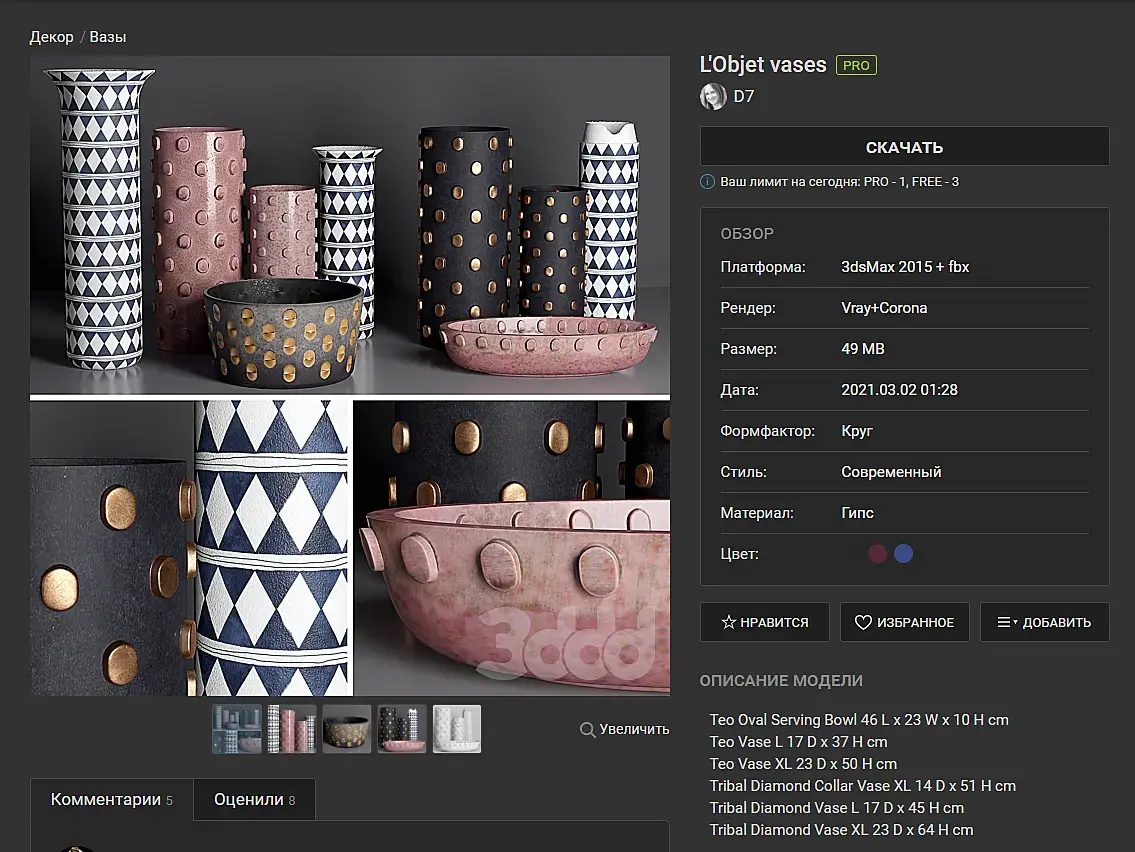The image size is (1135, 852).
Task: Add model to ИЗБРАННОЕ favorites
Action: (904, 622)
